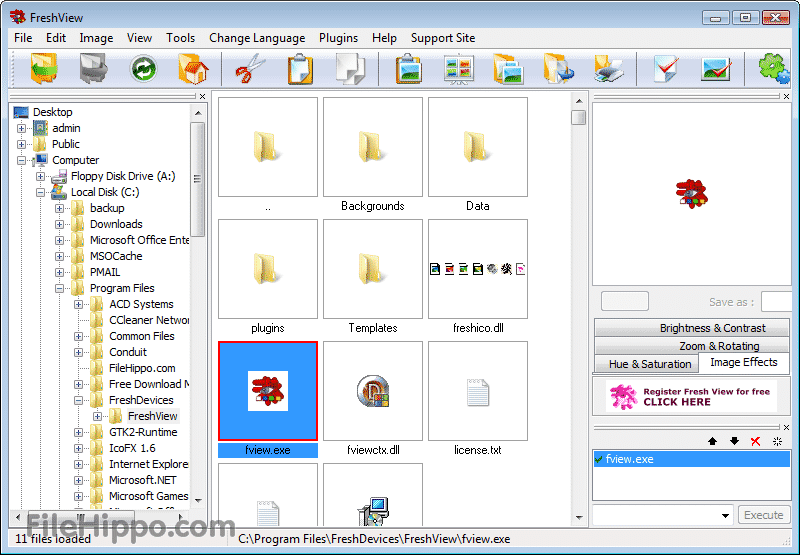The height and width of the screenshot is (555, 800).
Task: Click the folder with blue arrow icon
Action: (559, 68)
